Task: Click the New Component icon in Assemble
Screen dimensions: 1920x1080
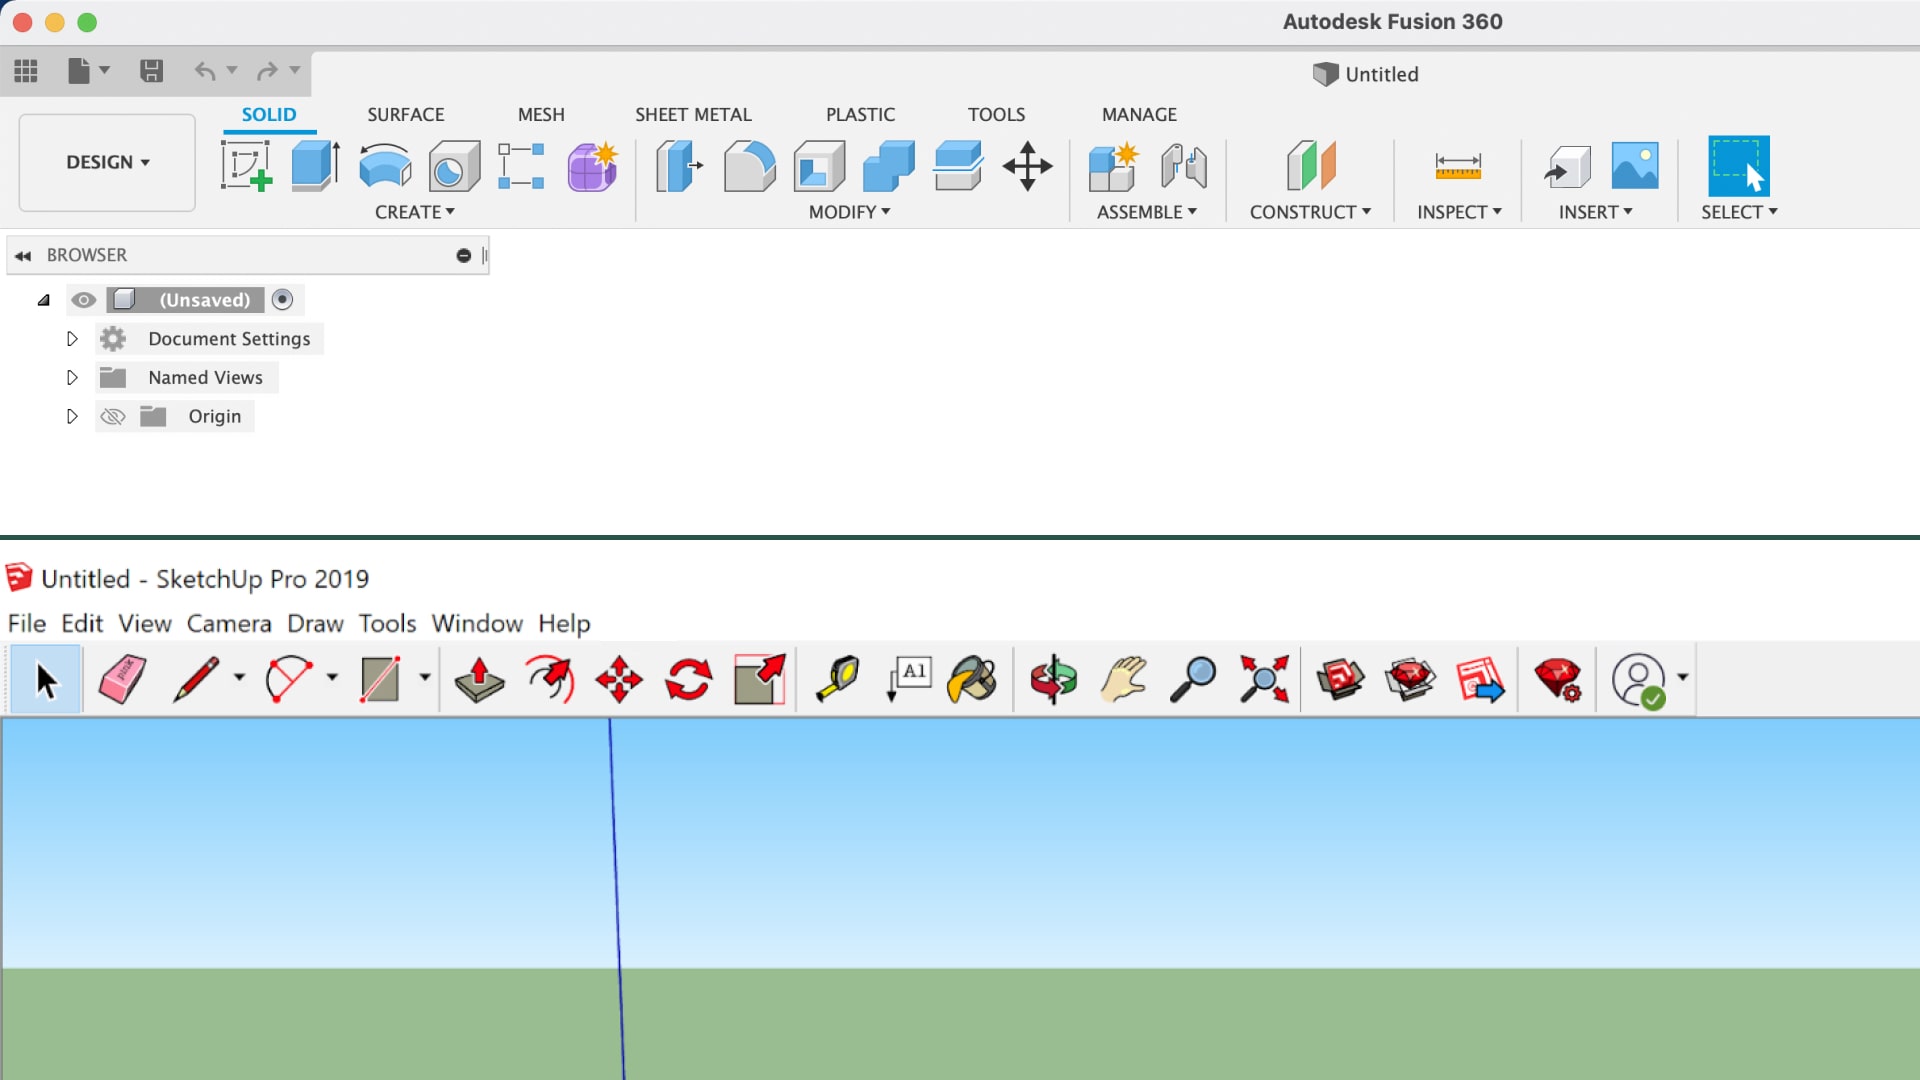Action: [x=1114, y=166]
